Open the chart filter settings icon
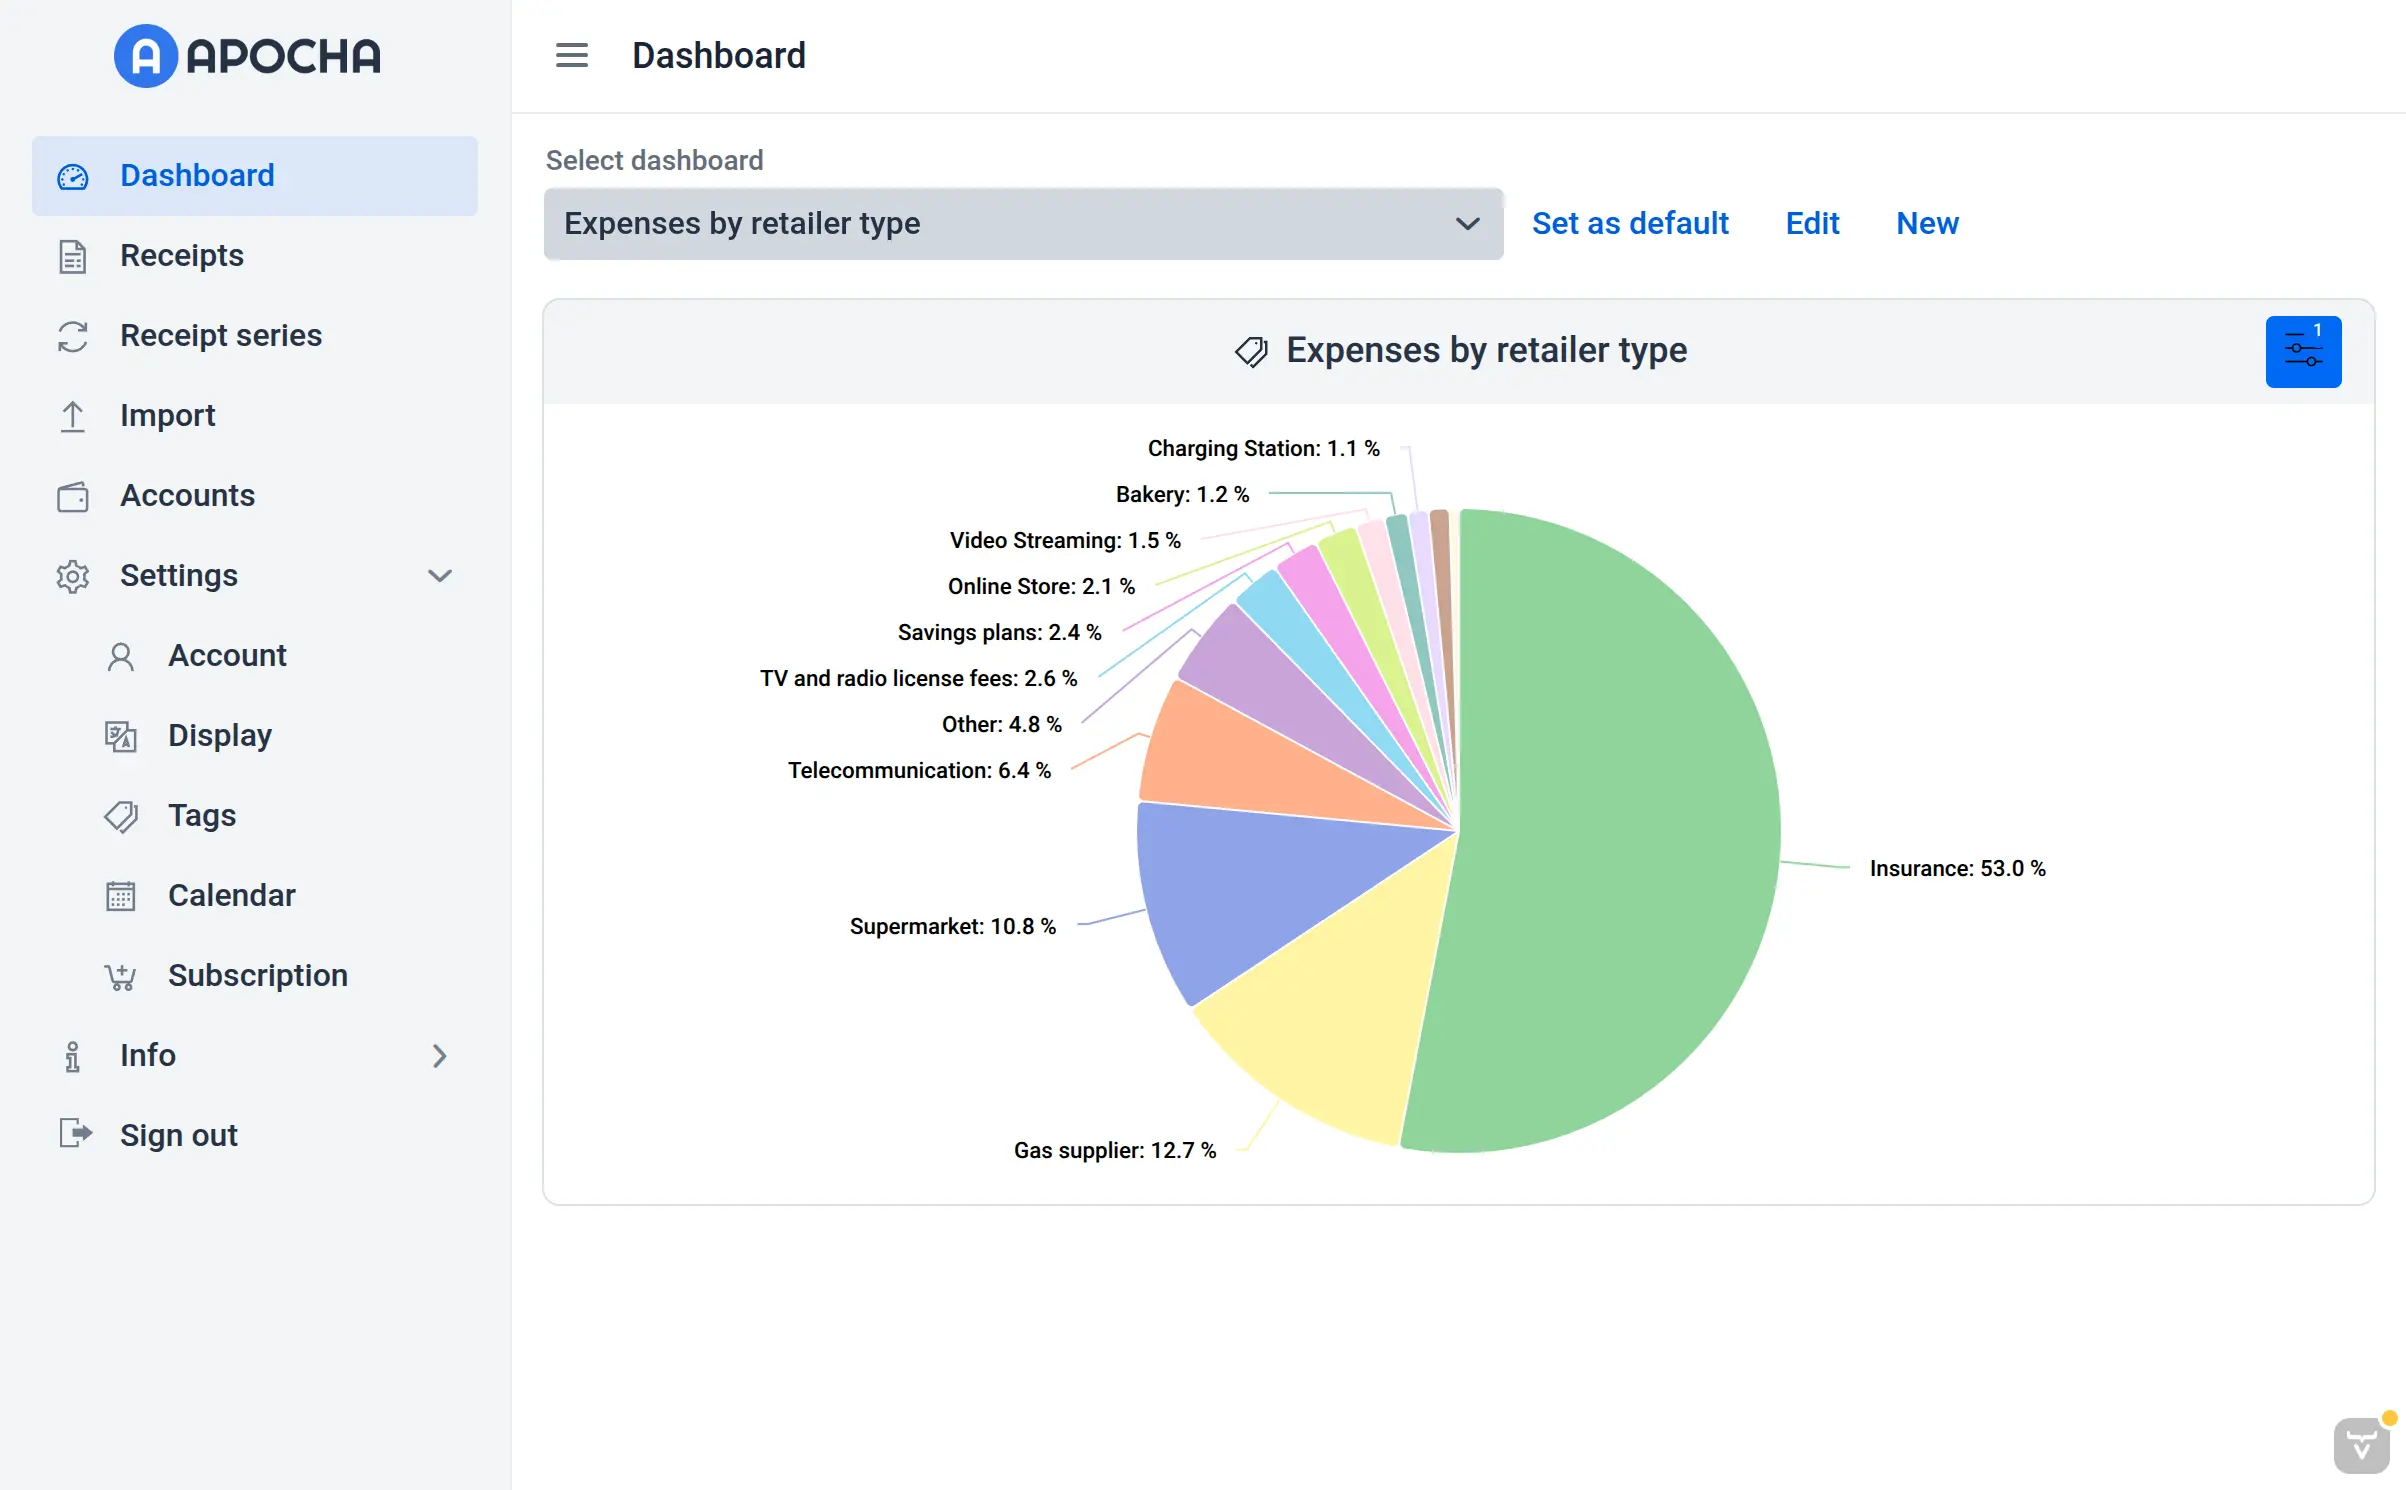Viewport: 2406px width, 1490px height. (2302, 352)
